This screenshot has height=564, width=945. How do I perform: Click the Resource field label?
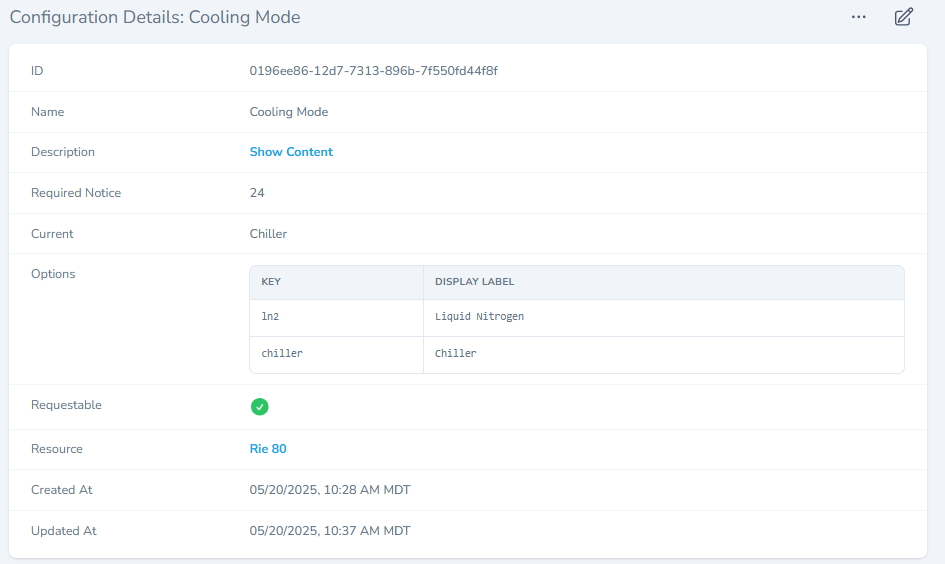[x=57, y=449]
